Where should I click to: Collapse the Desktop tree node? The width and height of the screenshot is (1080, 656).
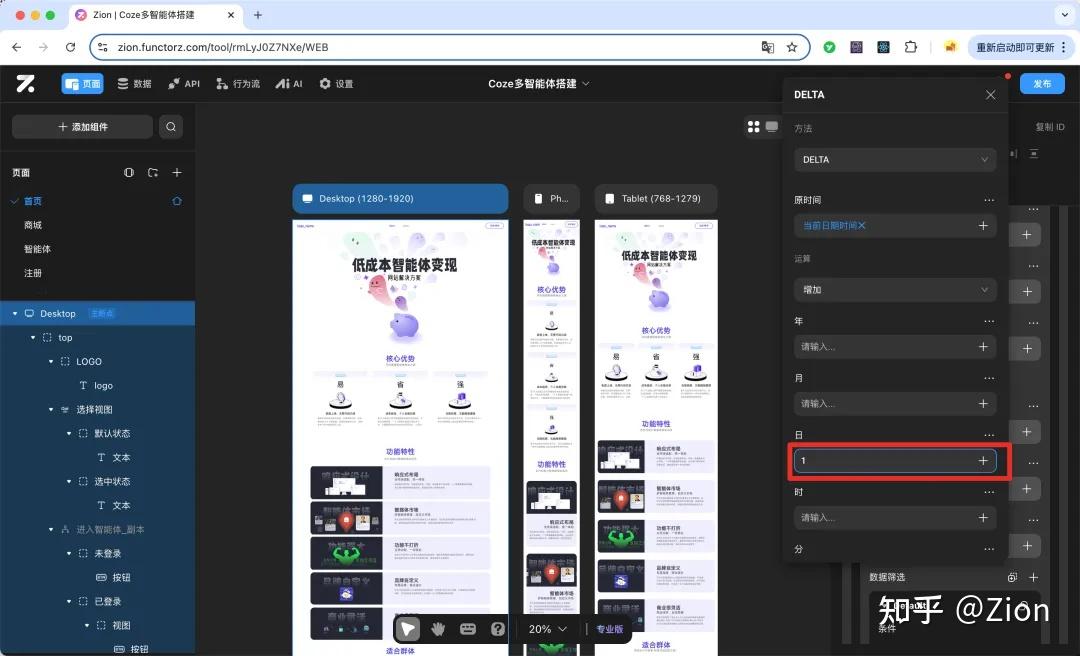[15, 314]
